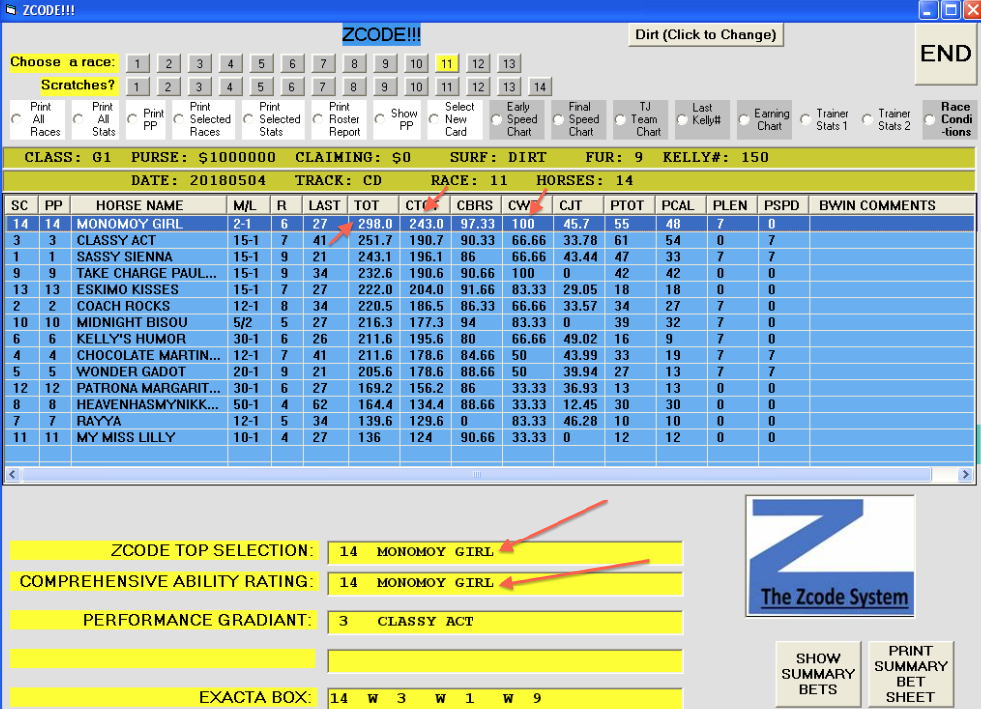
Task: Choose the Race Conditions radio option
Action: click(x=930, y=120)
